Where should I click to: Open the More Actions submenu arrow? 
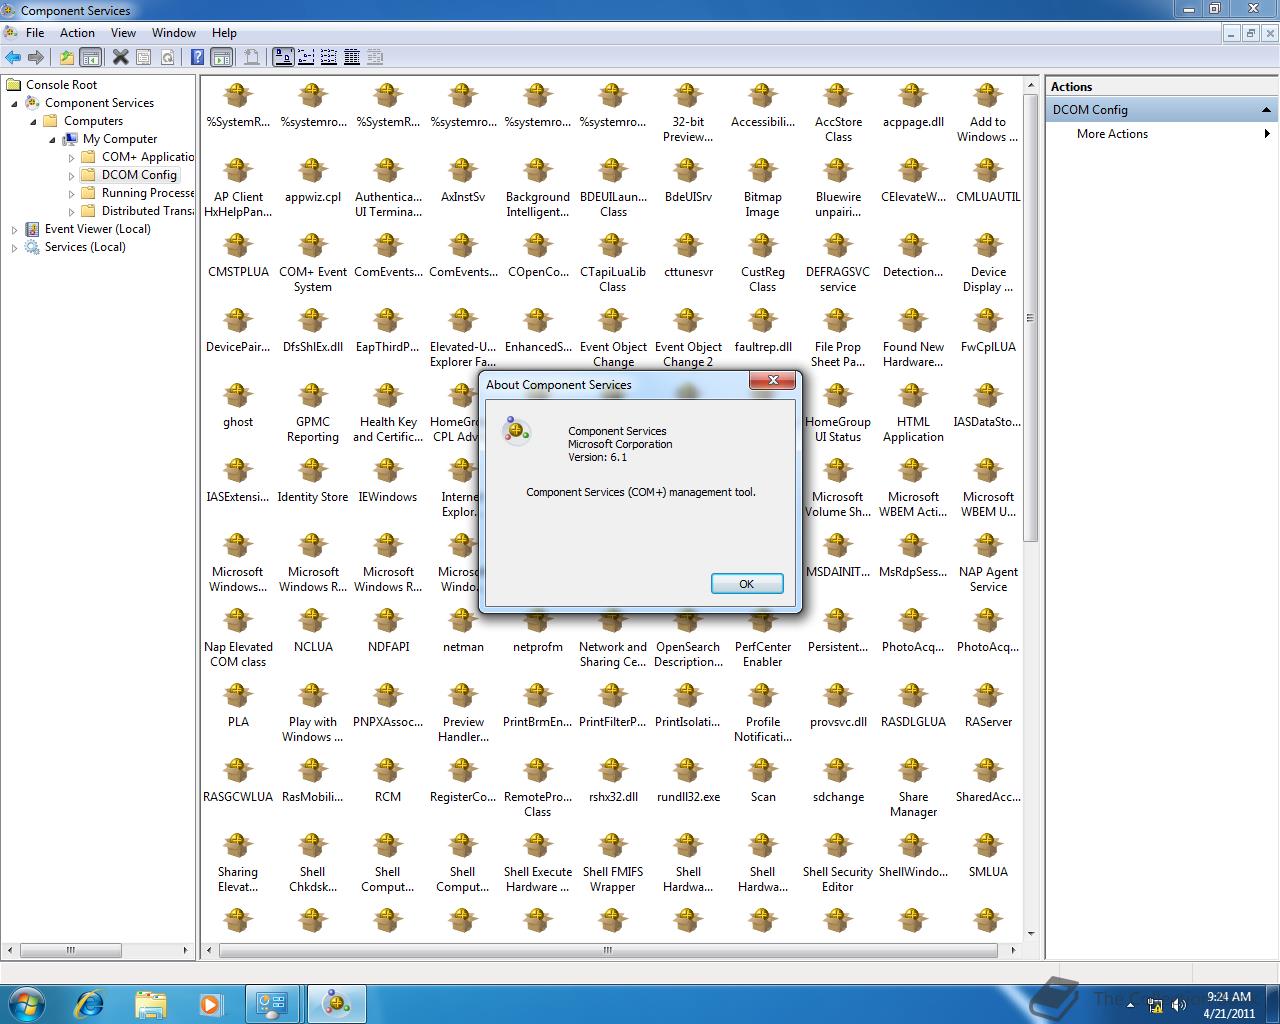(x=1267, y=134)
